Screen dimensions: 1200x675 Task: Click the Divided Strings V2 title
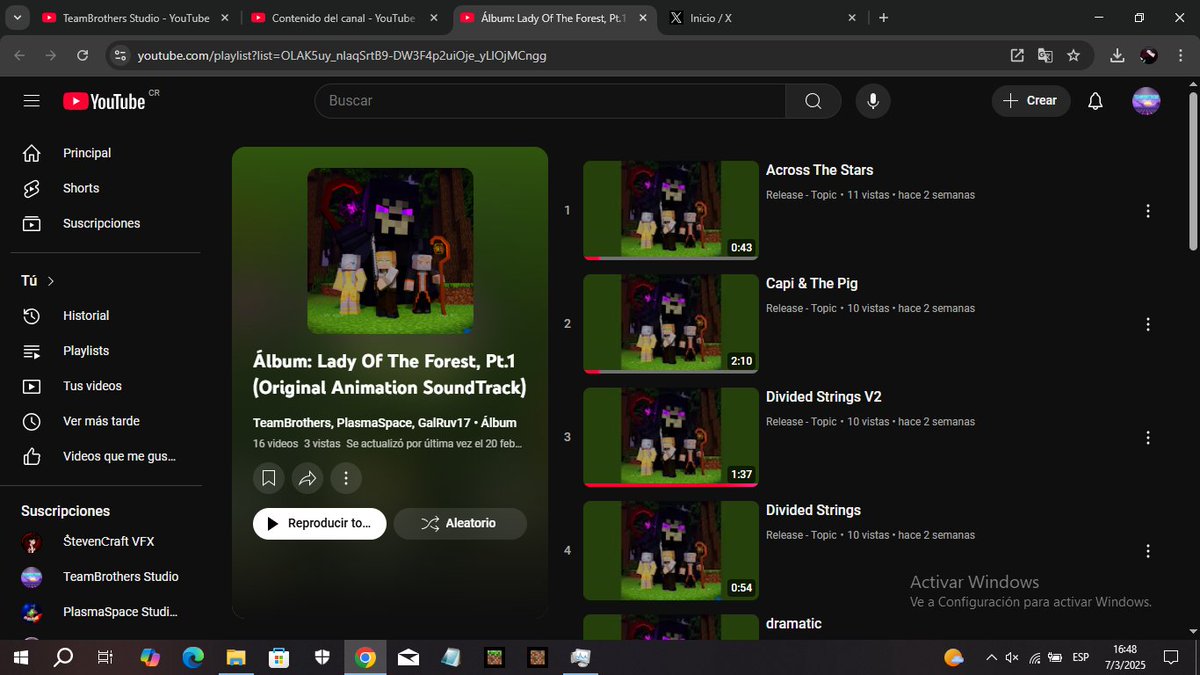823,397
